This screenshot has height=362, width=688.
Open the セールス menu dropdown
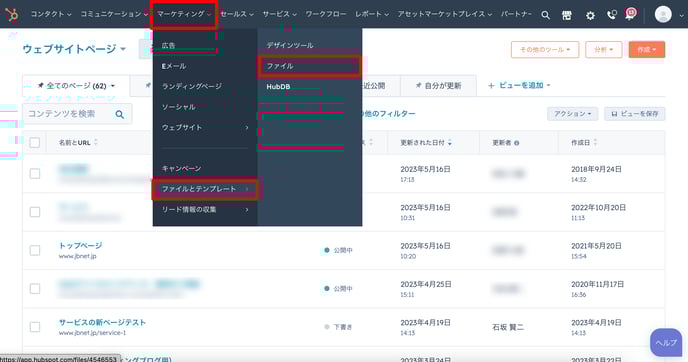coord(237,14)
